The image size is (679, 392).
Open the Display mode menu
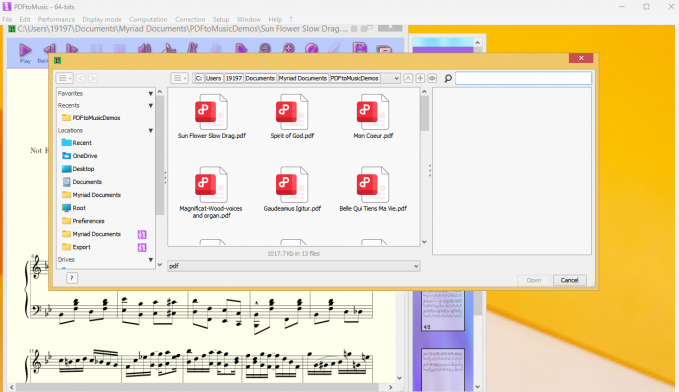click(x=102, y=19)
